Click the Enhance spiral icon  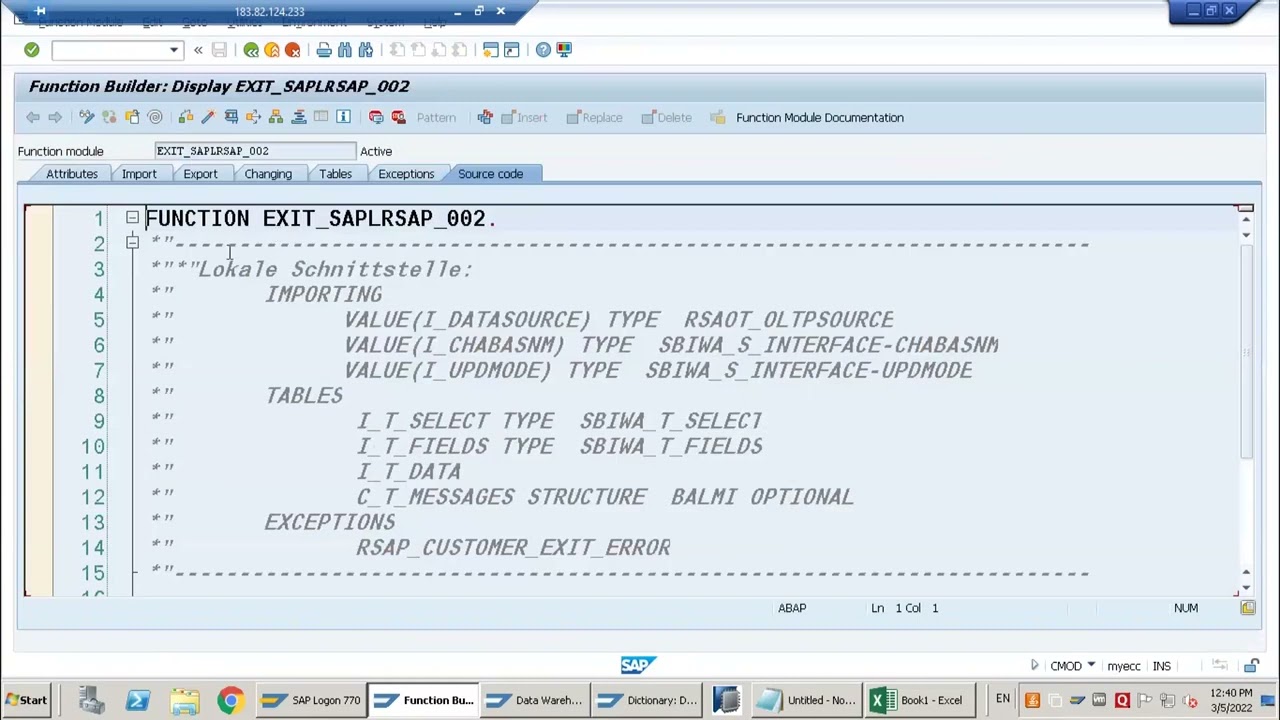[155, 118]
